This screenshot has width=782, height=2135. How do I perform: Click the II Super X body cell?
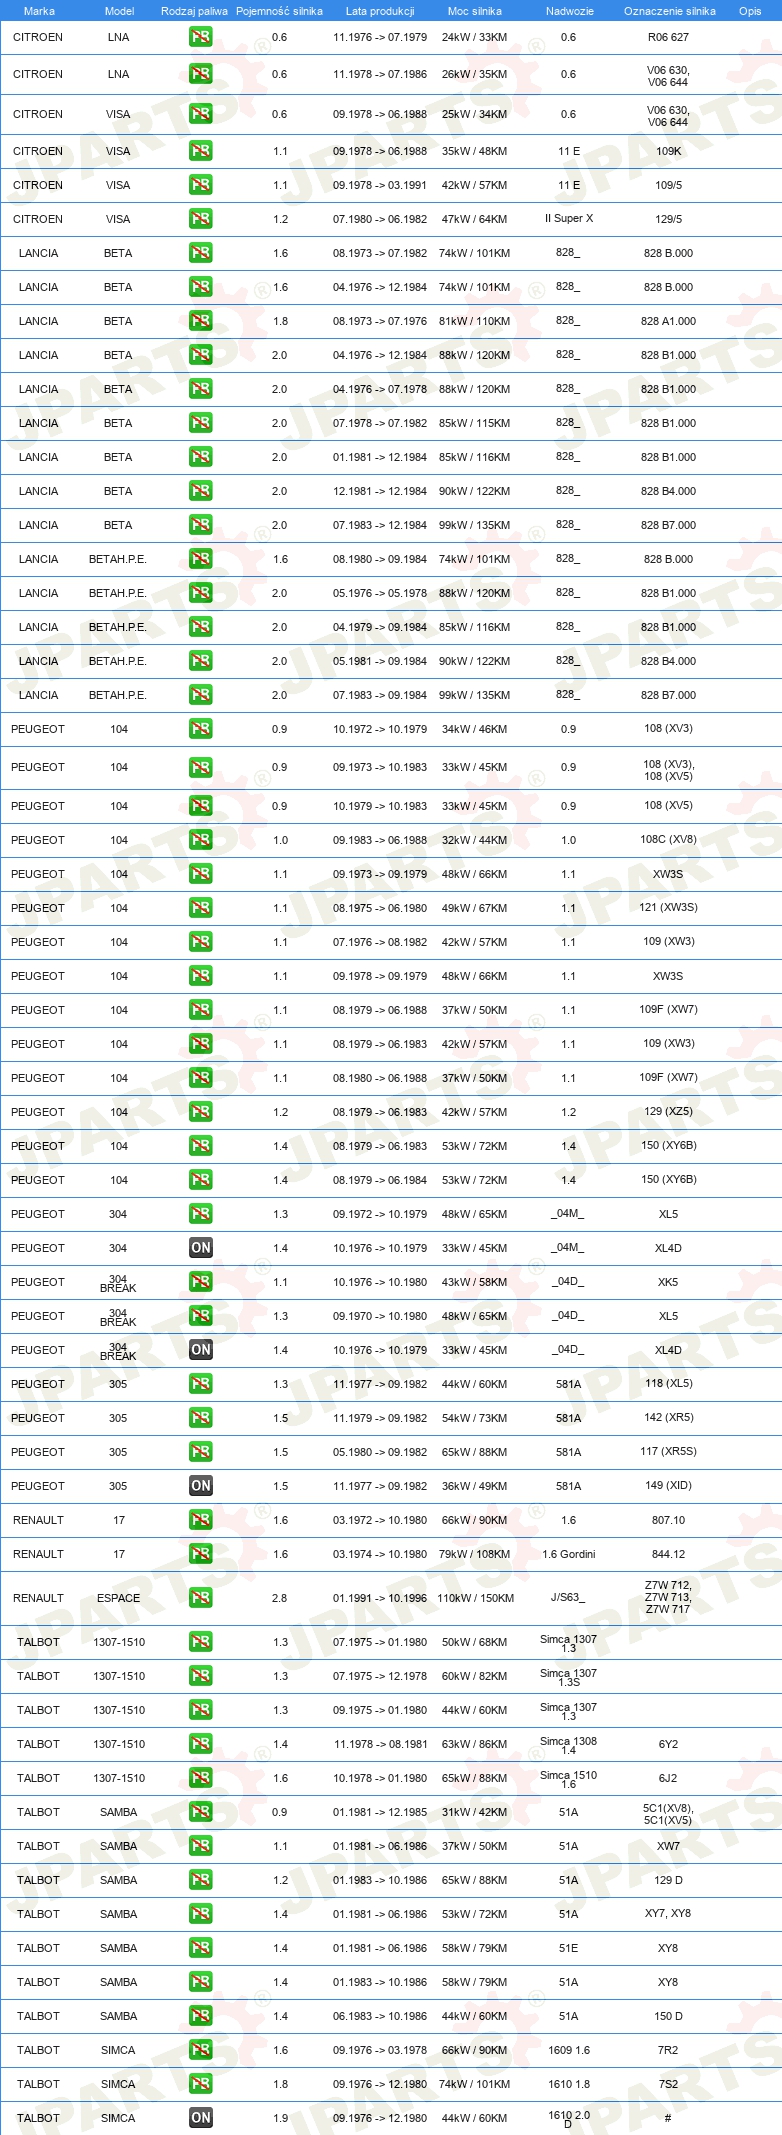point(569,219)
